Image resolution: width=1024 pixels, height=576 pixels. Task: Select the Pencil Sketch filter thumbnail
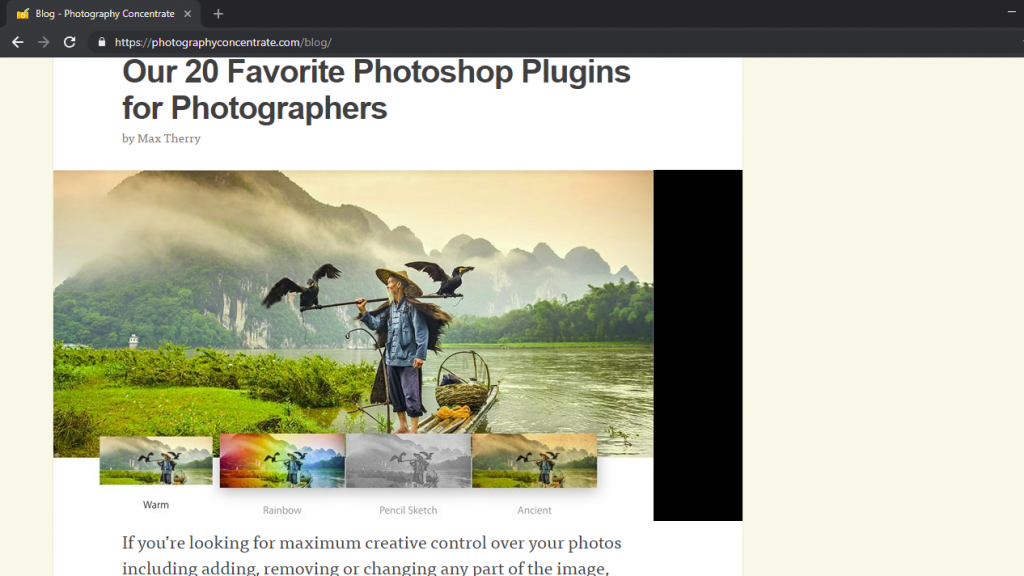coord(408,460)
